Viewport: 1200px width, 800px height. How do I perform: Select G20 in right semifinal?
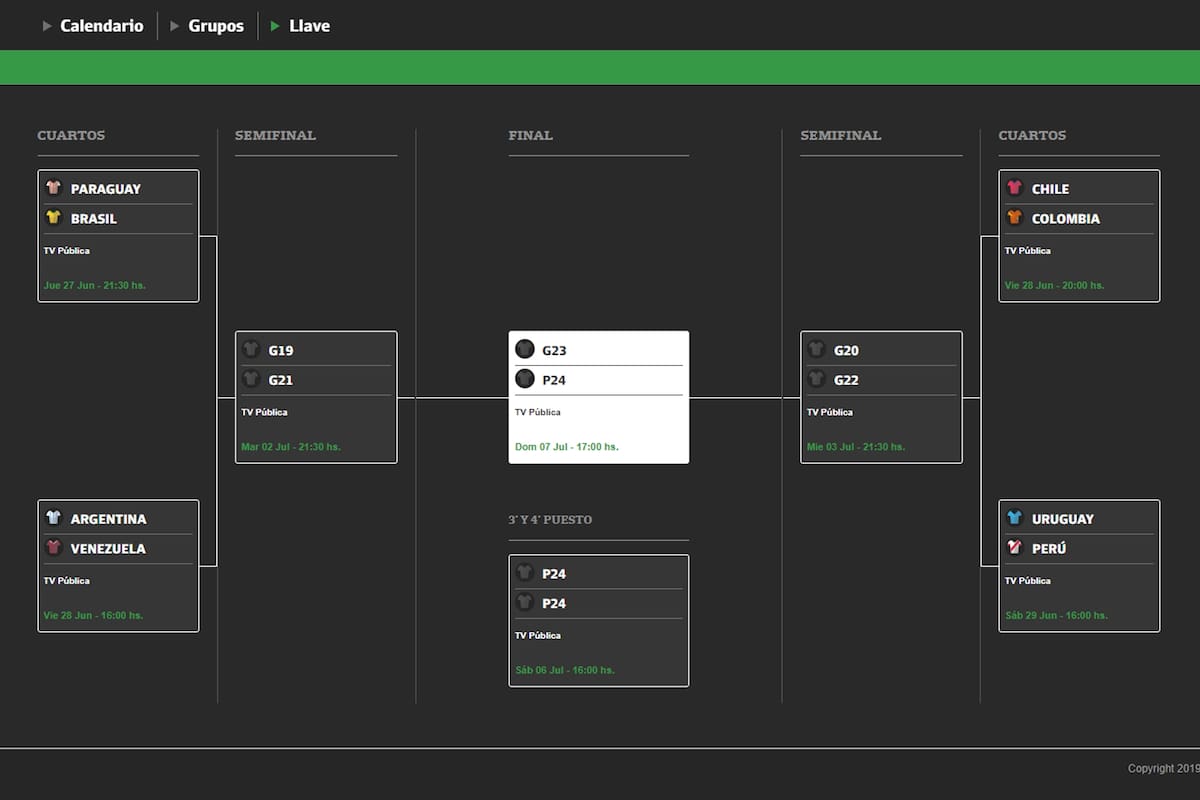pyautogui.click(x=845, y=351)
